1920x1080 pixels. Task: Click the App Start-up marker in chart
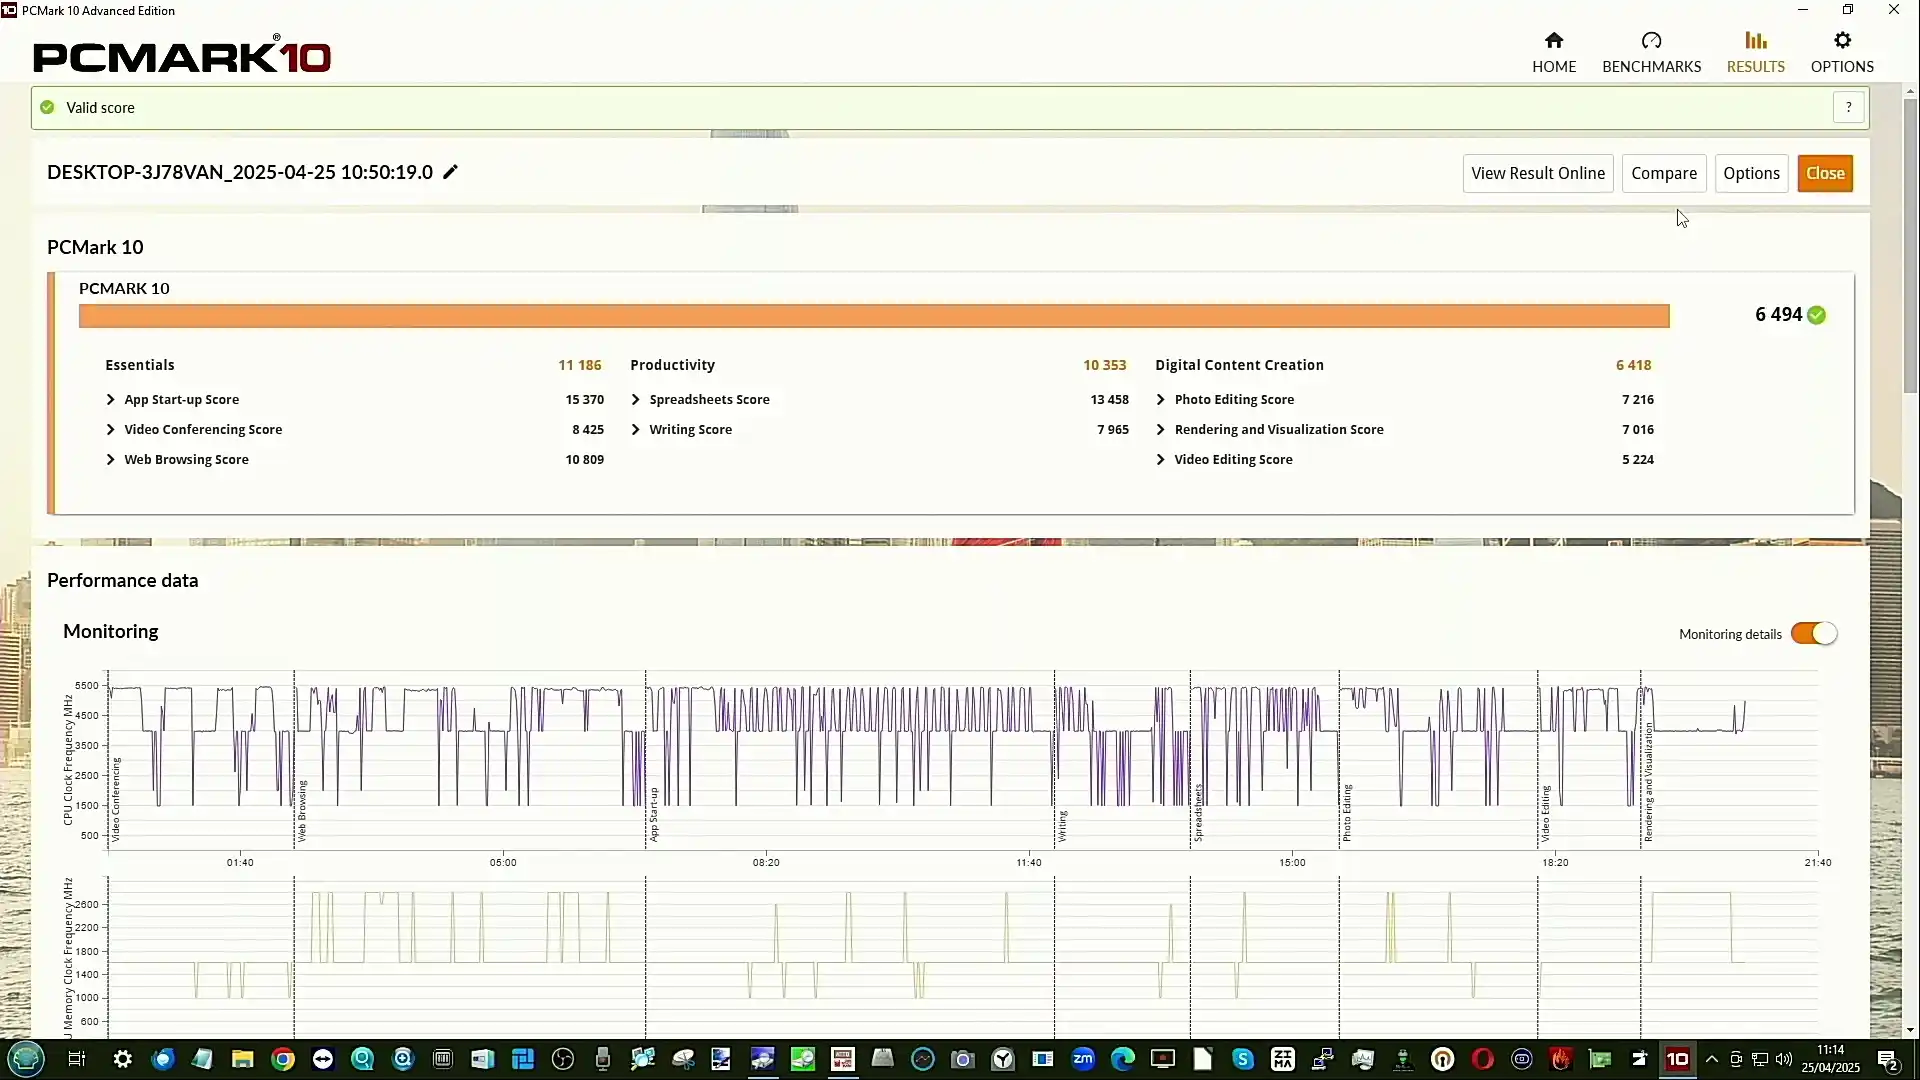[x=653, y=814]
